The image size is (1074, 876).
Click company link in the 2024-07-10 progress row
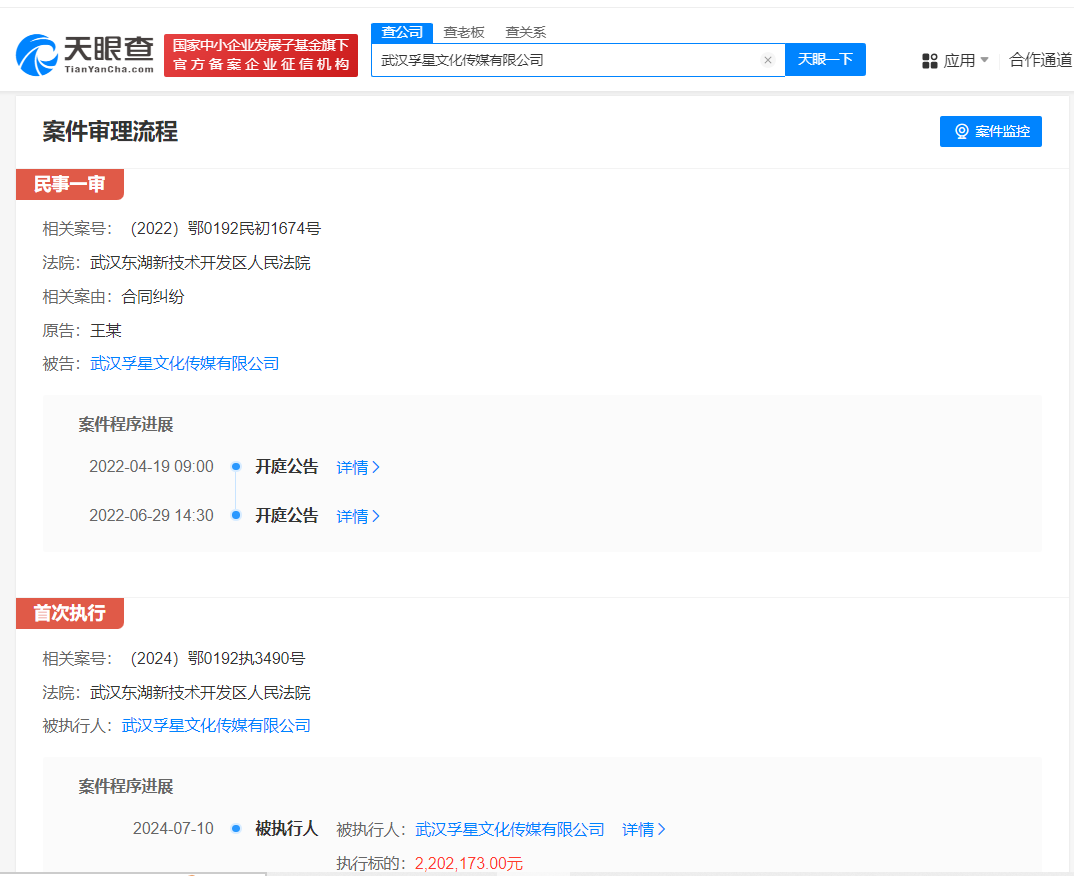pos(510,829)
